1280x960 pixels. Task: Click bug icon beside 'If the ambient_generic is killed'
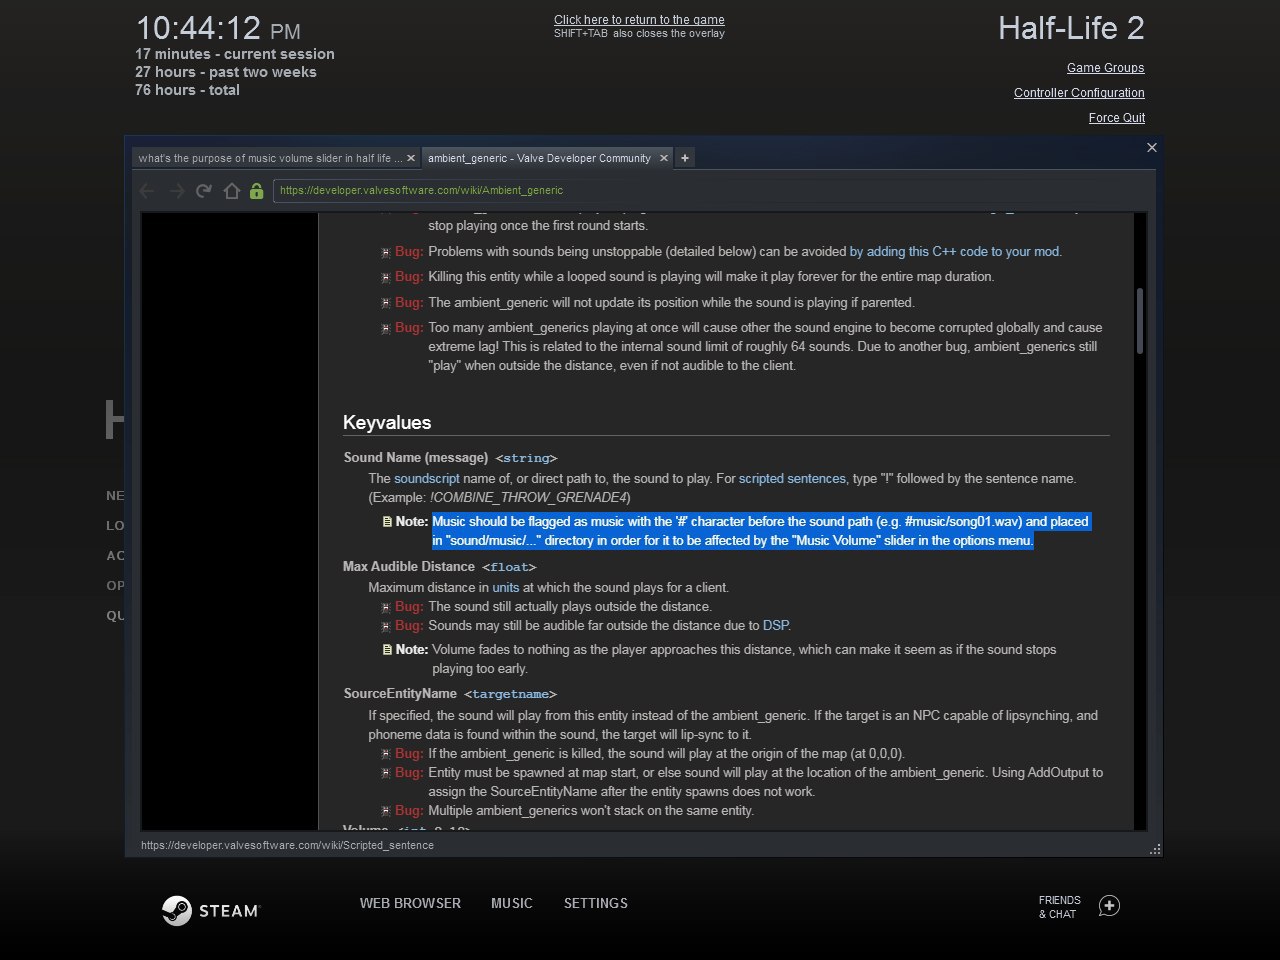(x=386, y=755)
